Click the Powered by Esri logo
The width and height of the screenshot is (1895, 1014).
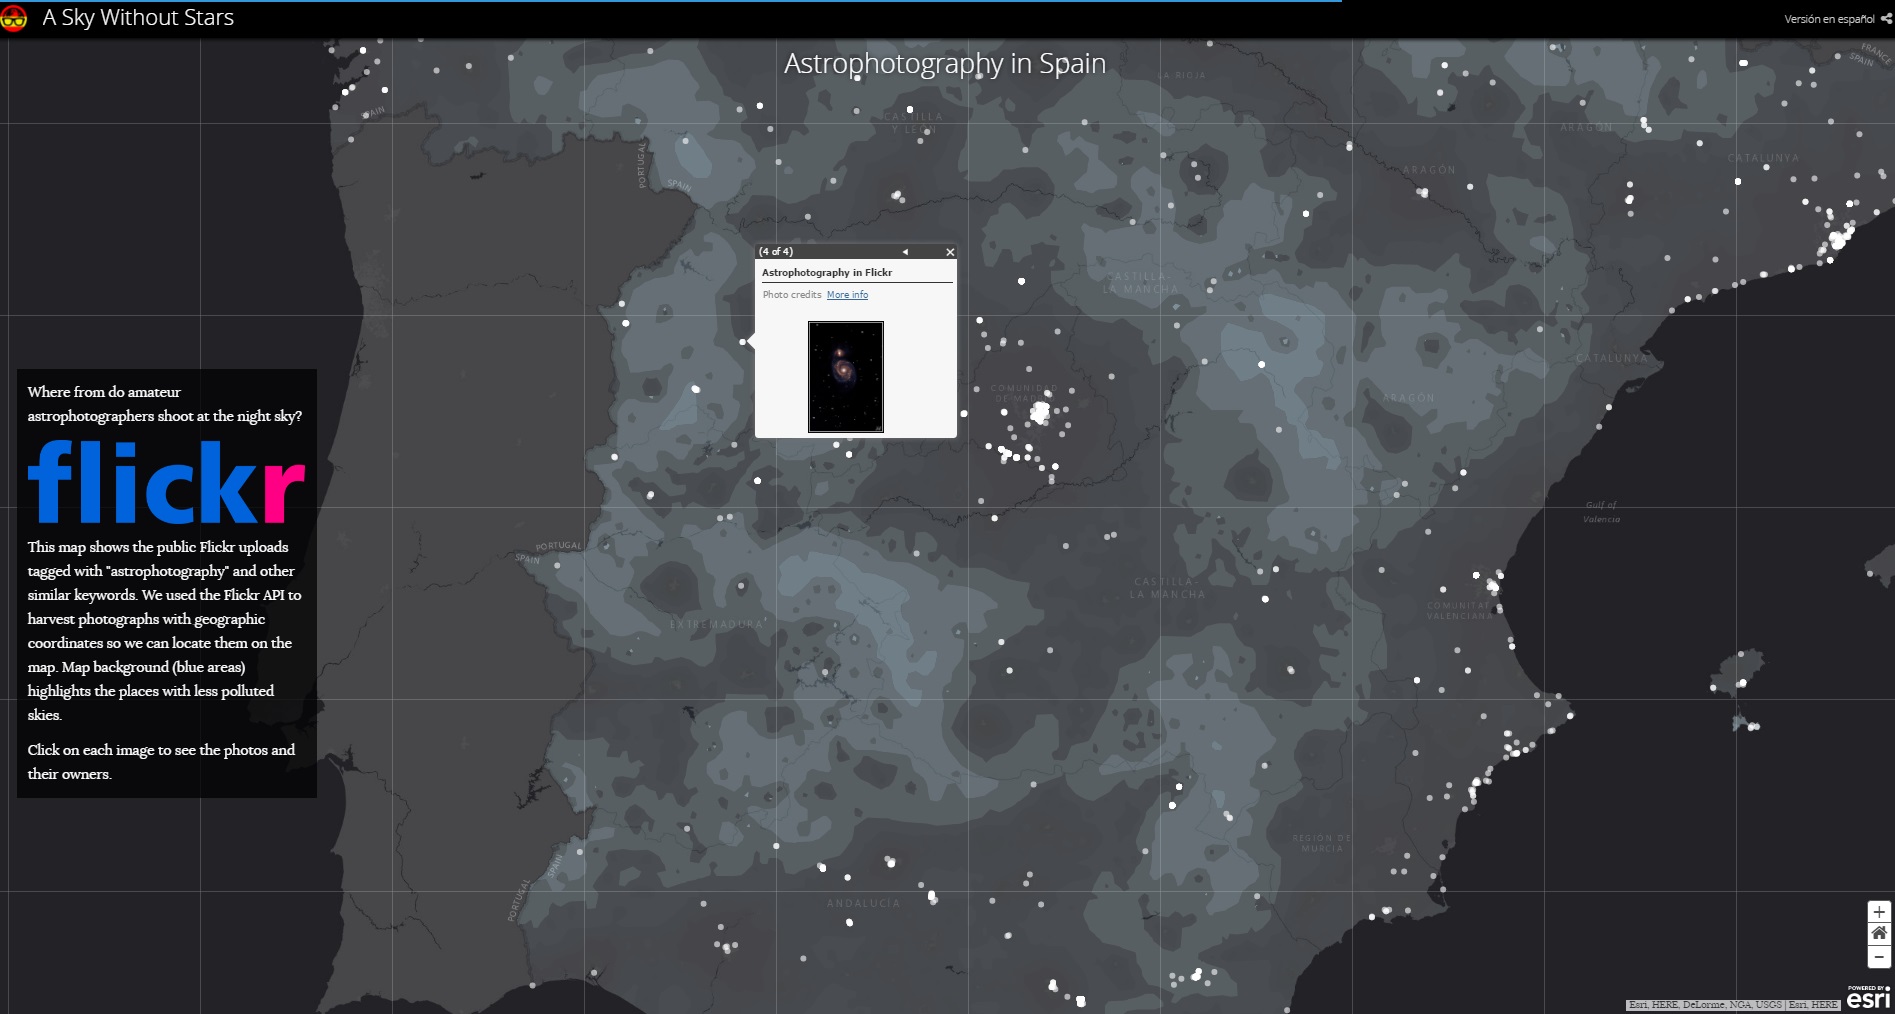pyautogui.click(x=1868, y=998)
